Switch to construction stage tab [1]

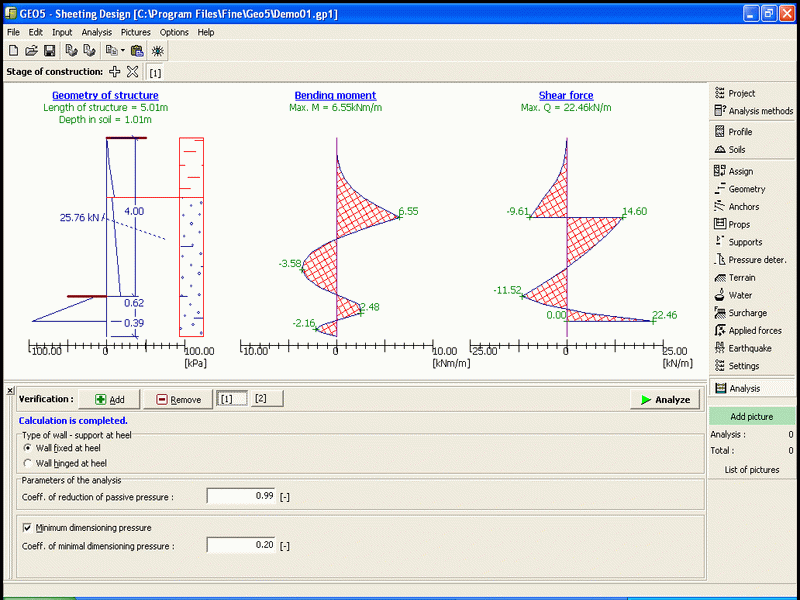coord(156,73)
